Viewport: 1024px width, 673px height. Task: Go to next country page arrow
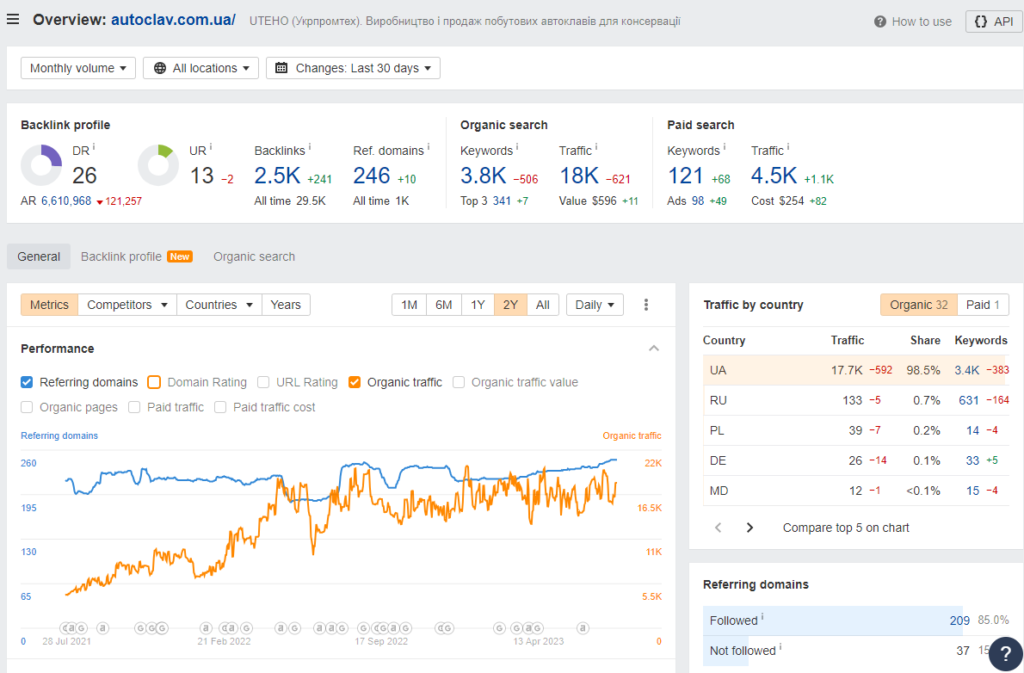click(x=750, y=527)
